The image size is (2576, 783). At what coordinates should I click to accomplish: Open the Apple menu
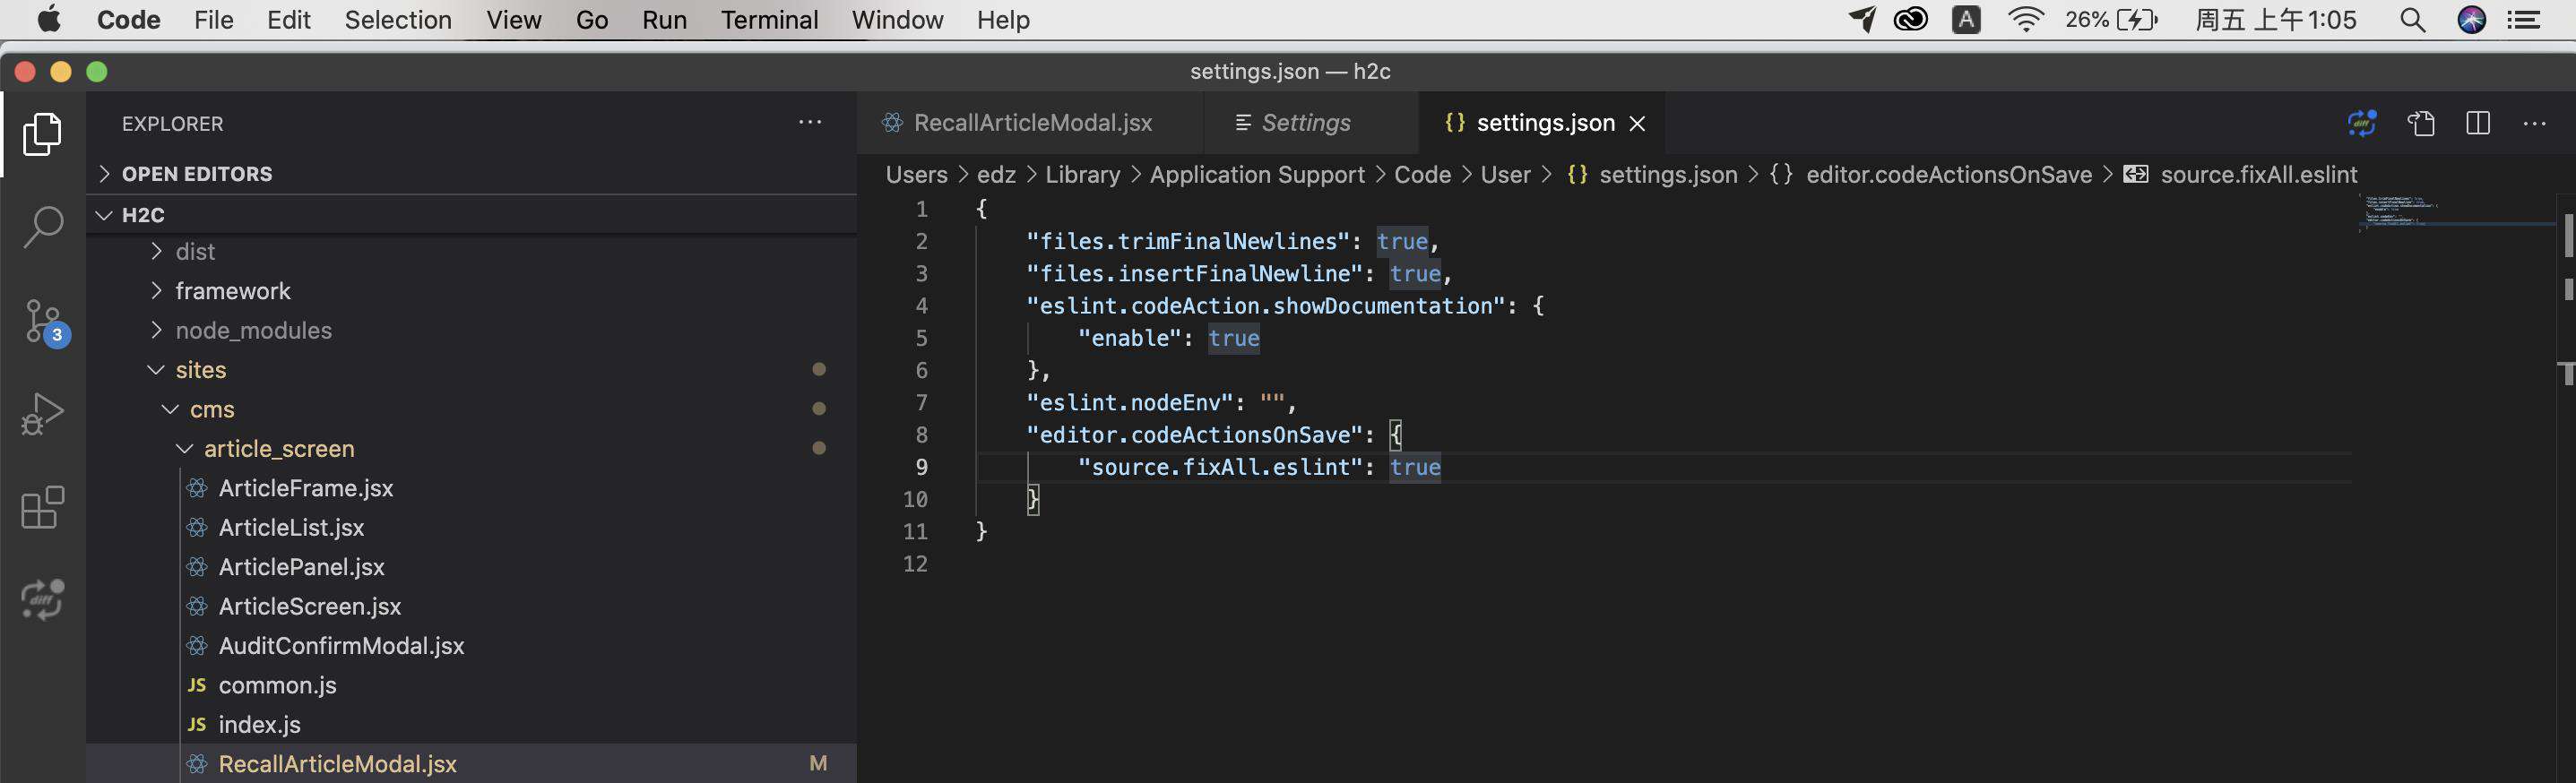click(48, 19)
